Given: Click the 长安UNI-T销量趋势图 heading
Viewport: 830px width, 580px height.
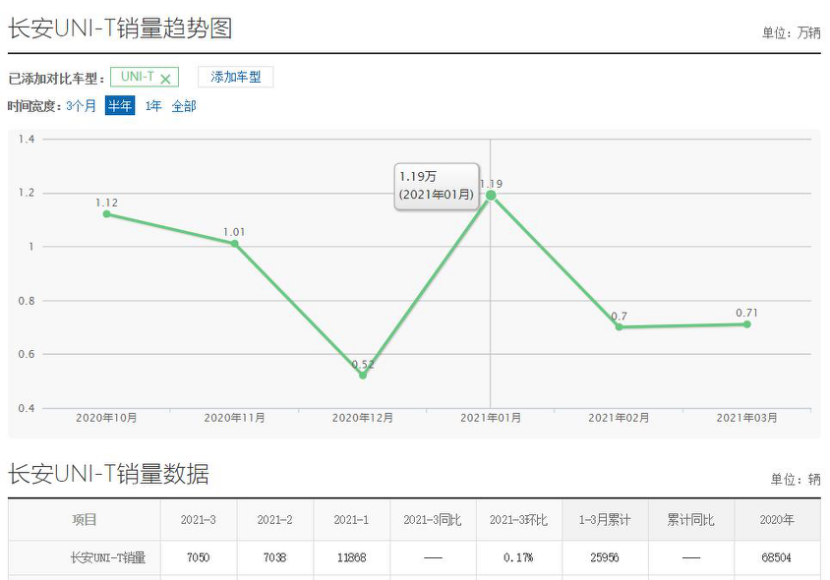Looking at the screenshot, I should click(120, 28).
